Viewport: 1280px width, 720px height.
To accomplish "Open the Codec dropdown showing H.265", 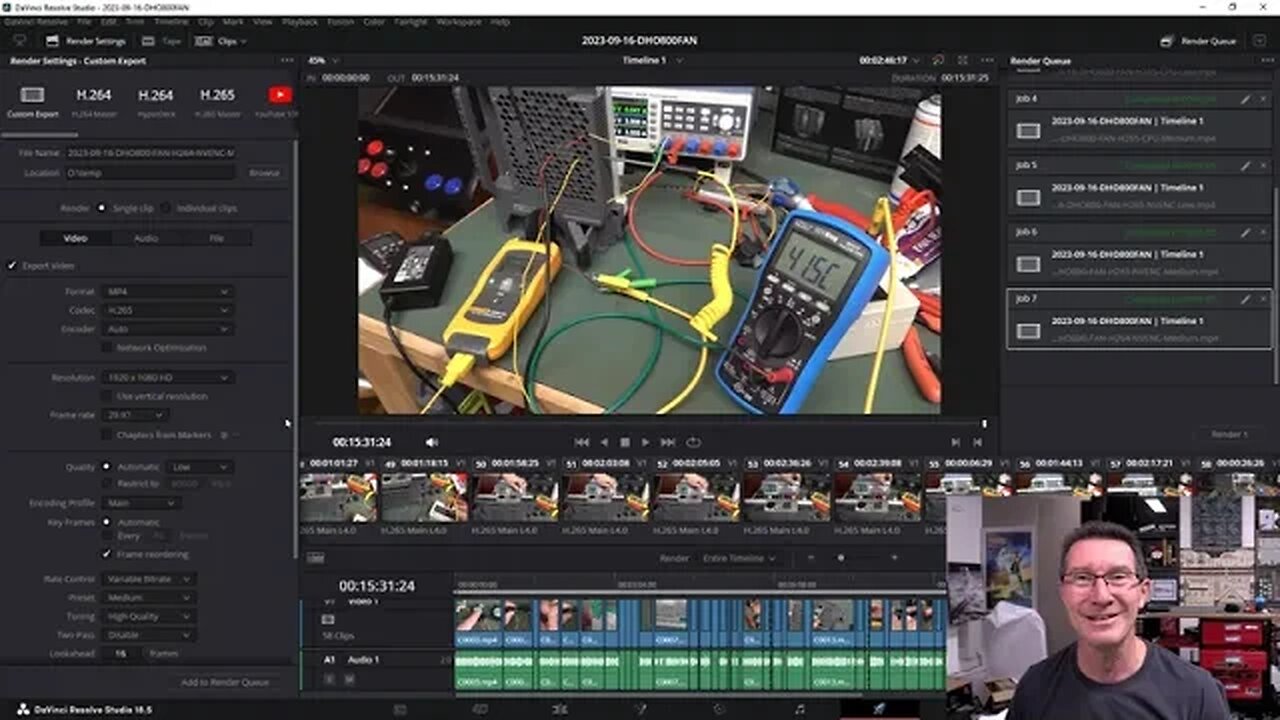I will [x=167, y=310].
